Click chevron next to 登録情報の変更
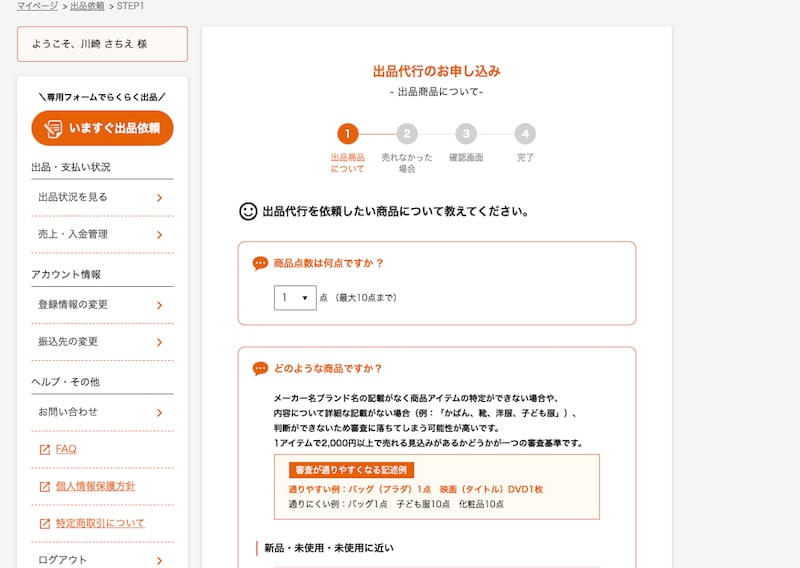 (x=160, y=305)
